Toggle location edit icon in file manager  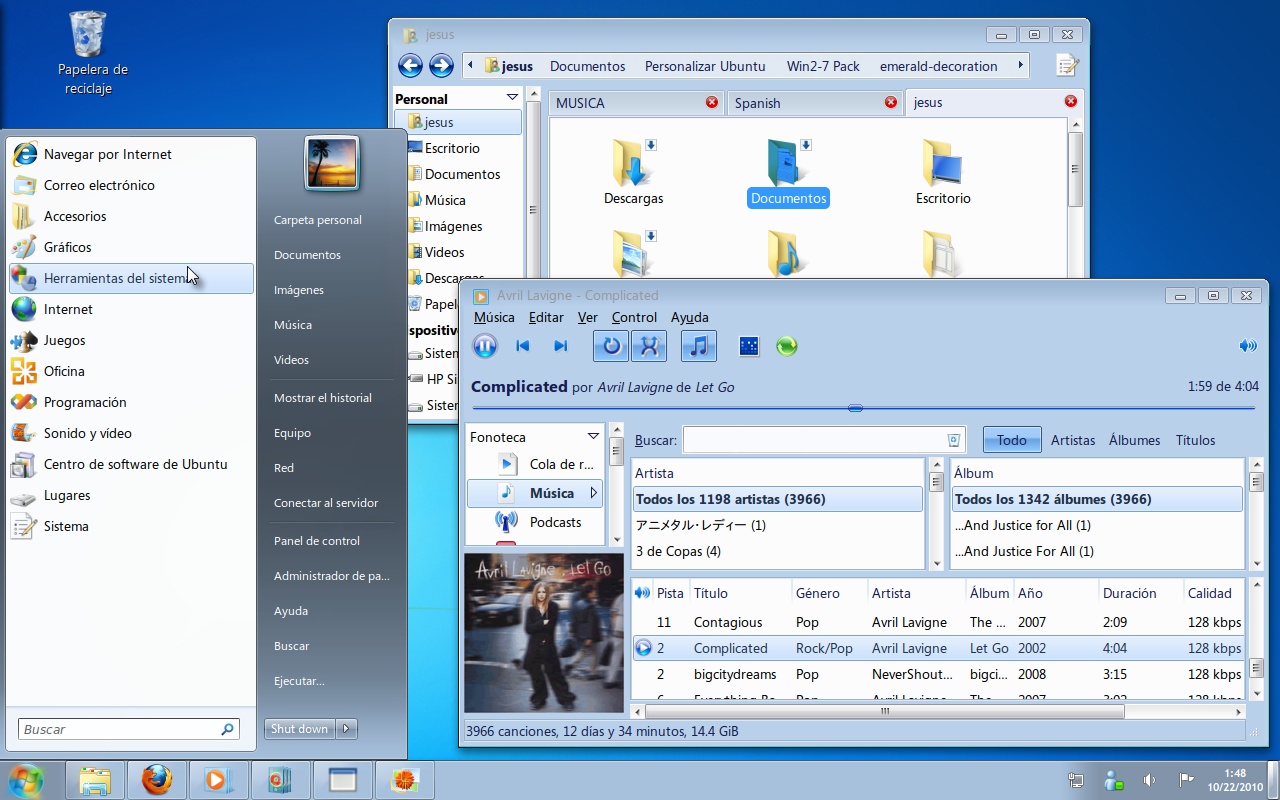[x=1067, y=66]
